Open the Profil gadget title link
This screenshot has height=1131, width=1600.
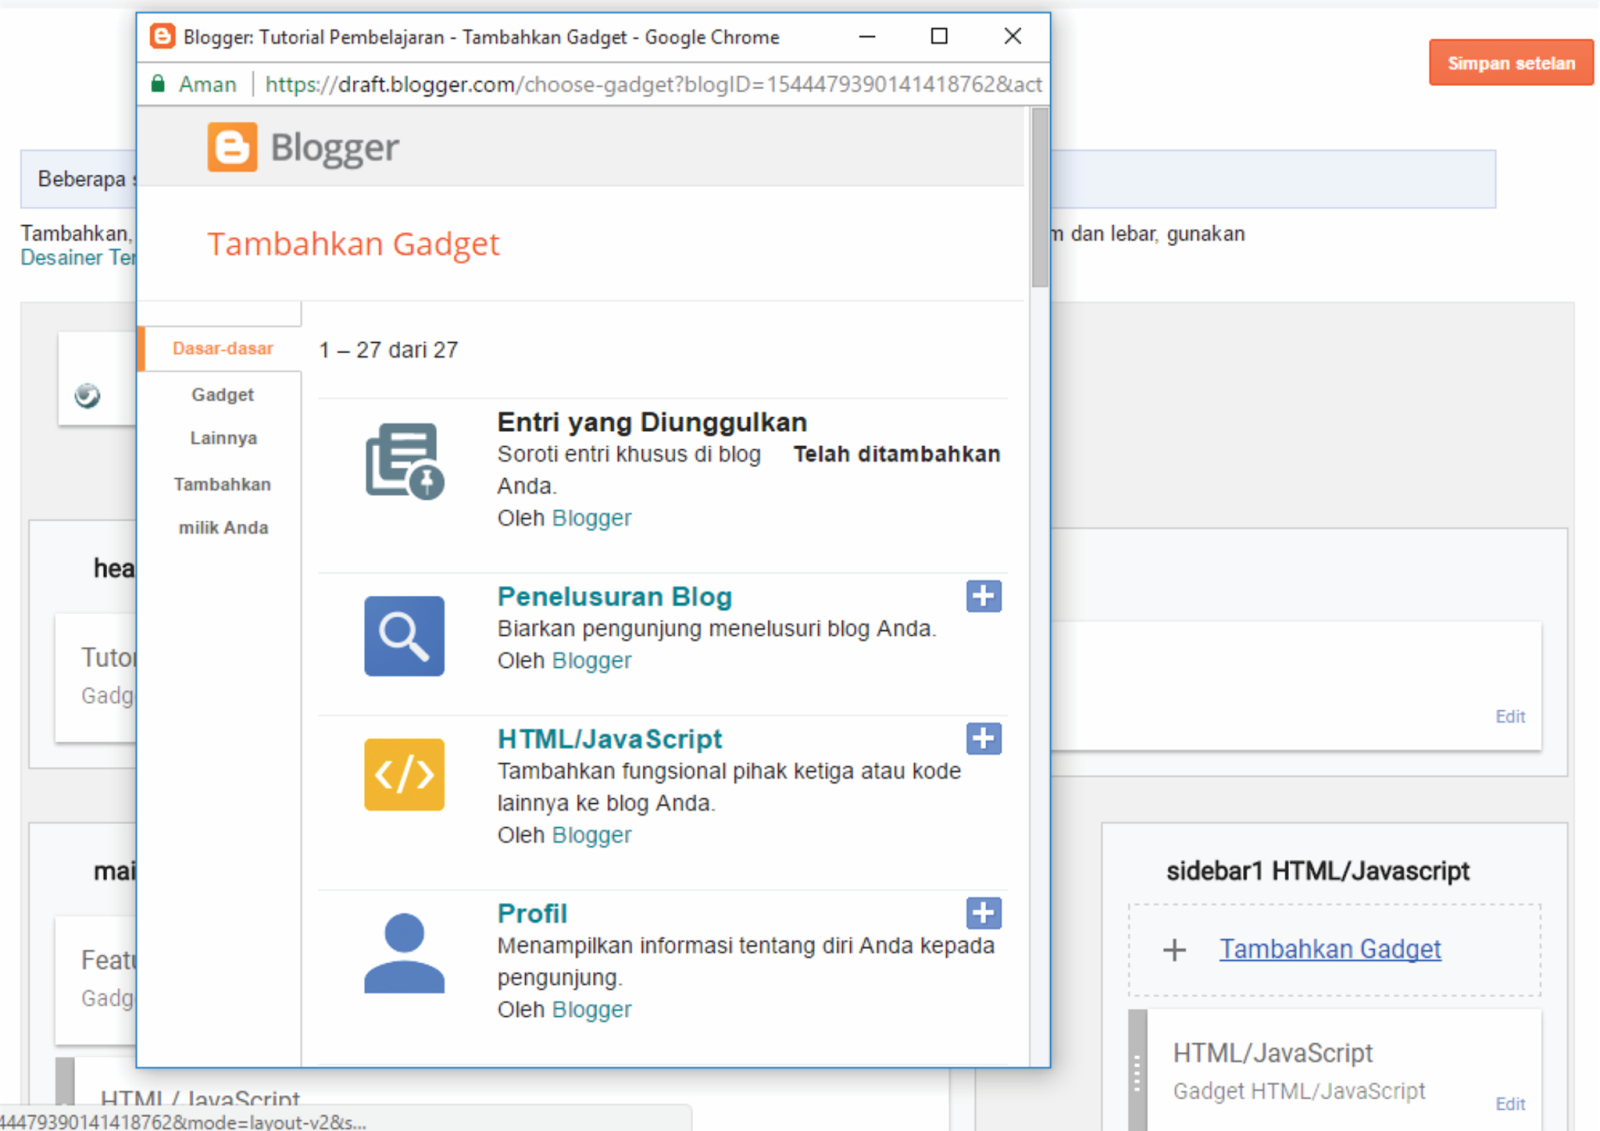click(x=532, y=914)
